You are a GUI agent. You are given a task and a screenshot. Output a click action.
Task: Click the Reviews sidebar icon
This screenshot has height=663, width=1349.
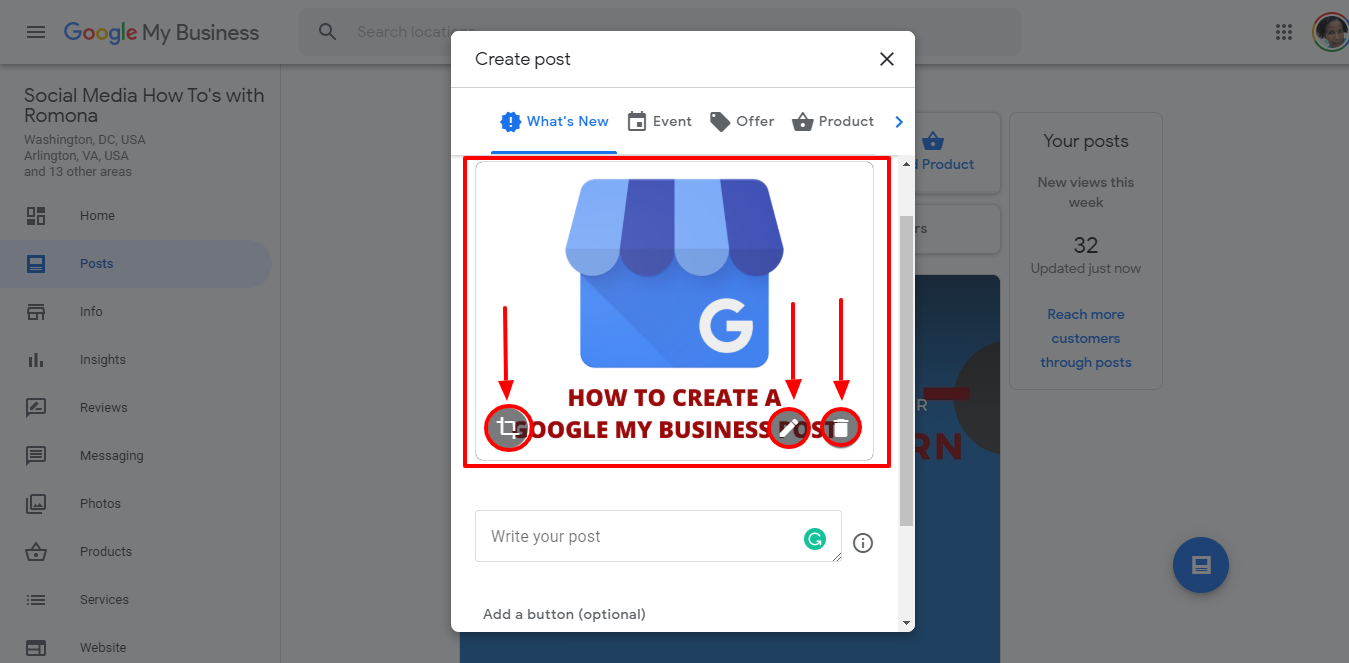tap(36, 408)
